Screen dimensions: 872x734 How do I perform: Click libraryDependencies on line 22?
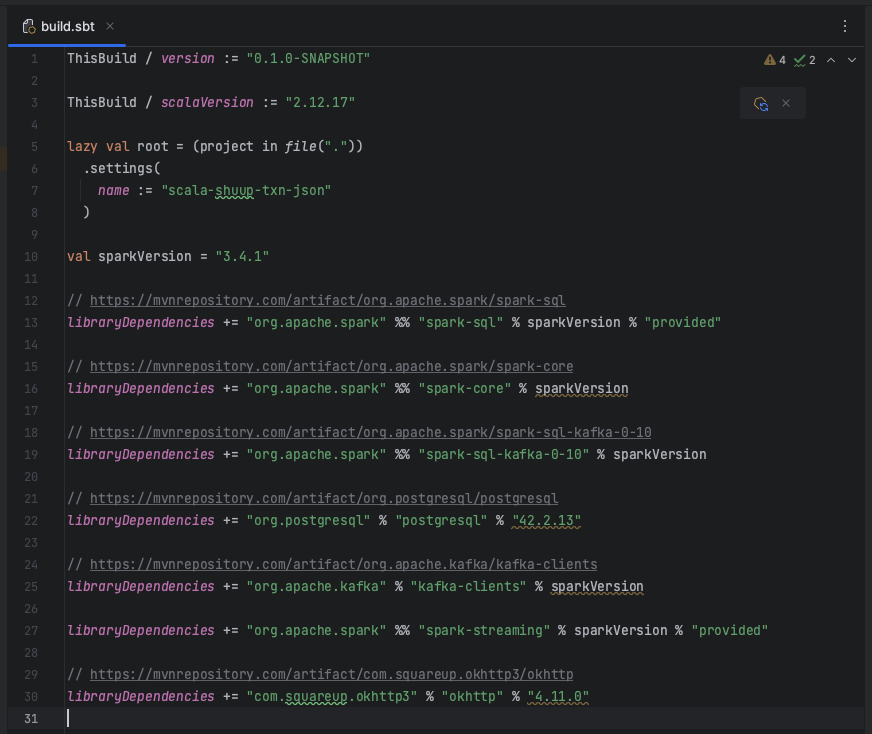(141, 520)
